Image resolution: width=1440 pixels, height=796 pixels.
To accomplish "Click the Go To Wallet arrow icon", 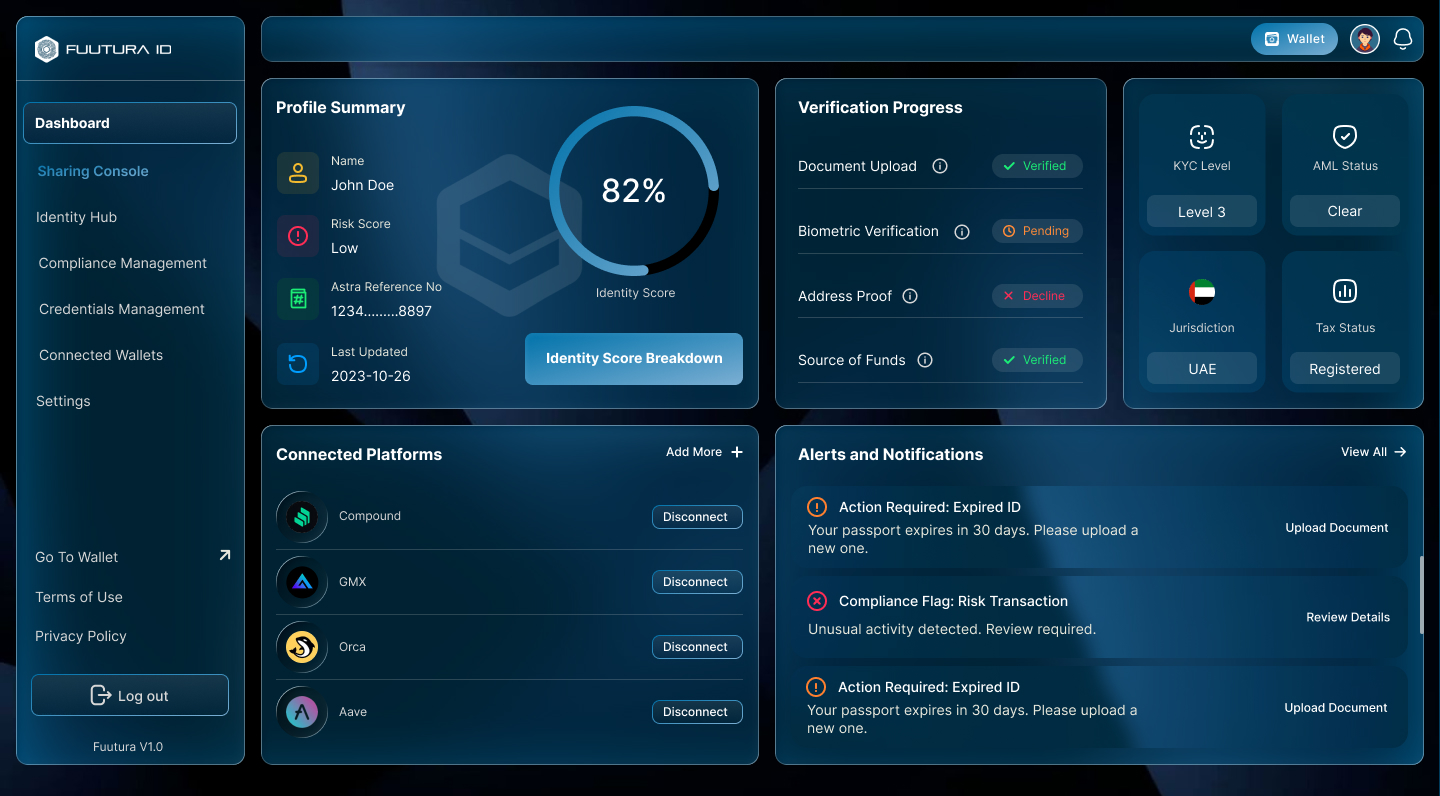I will point(224,555).
